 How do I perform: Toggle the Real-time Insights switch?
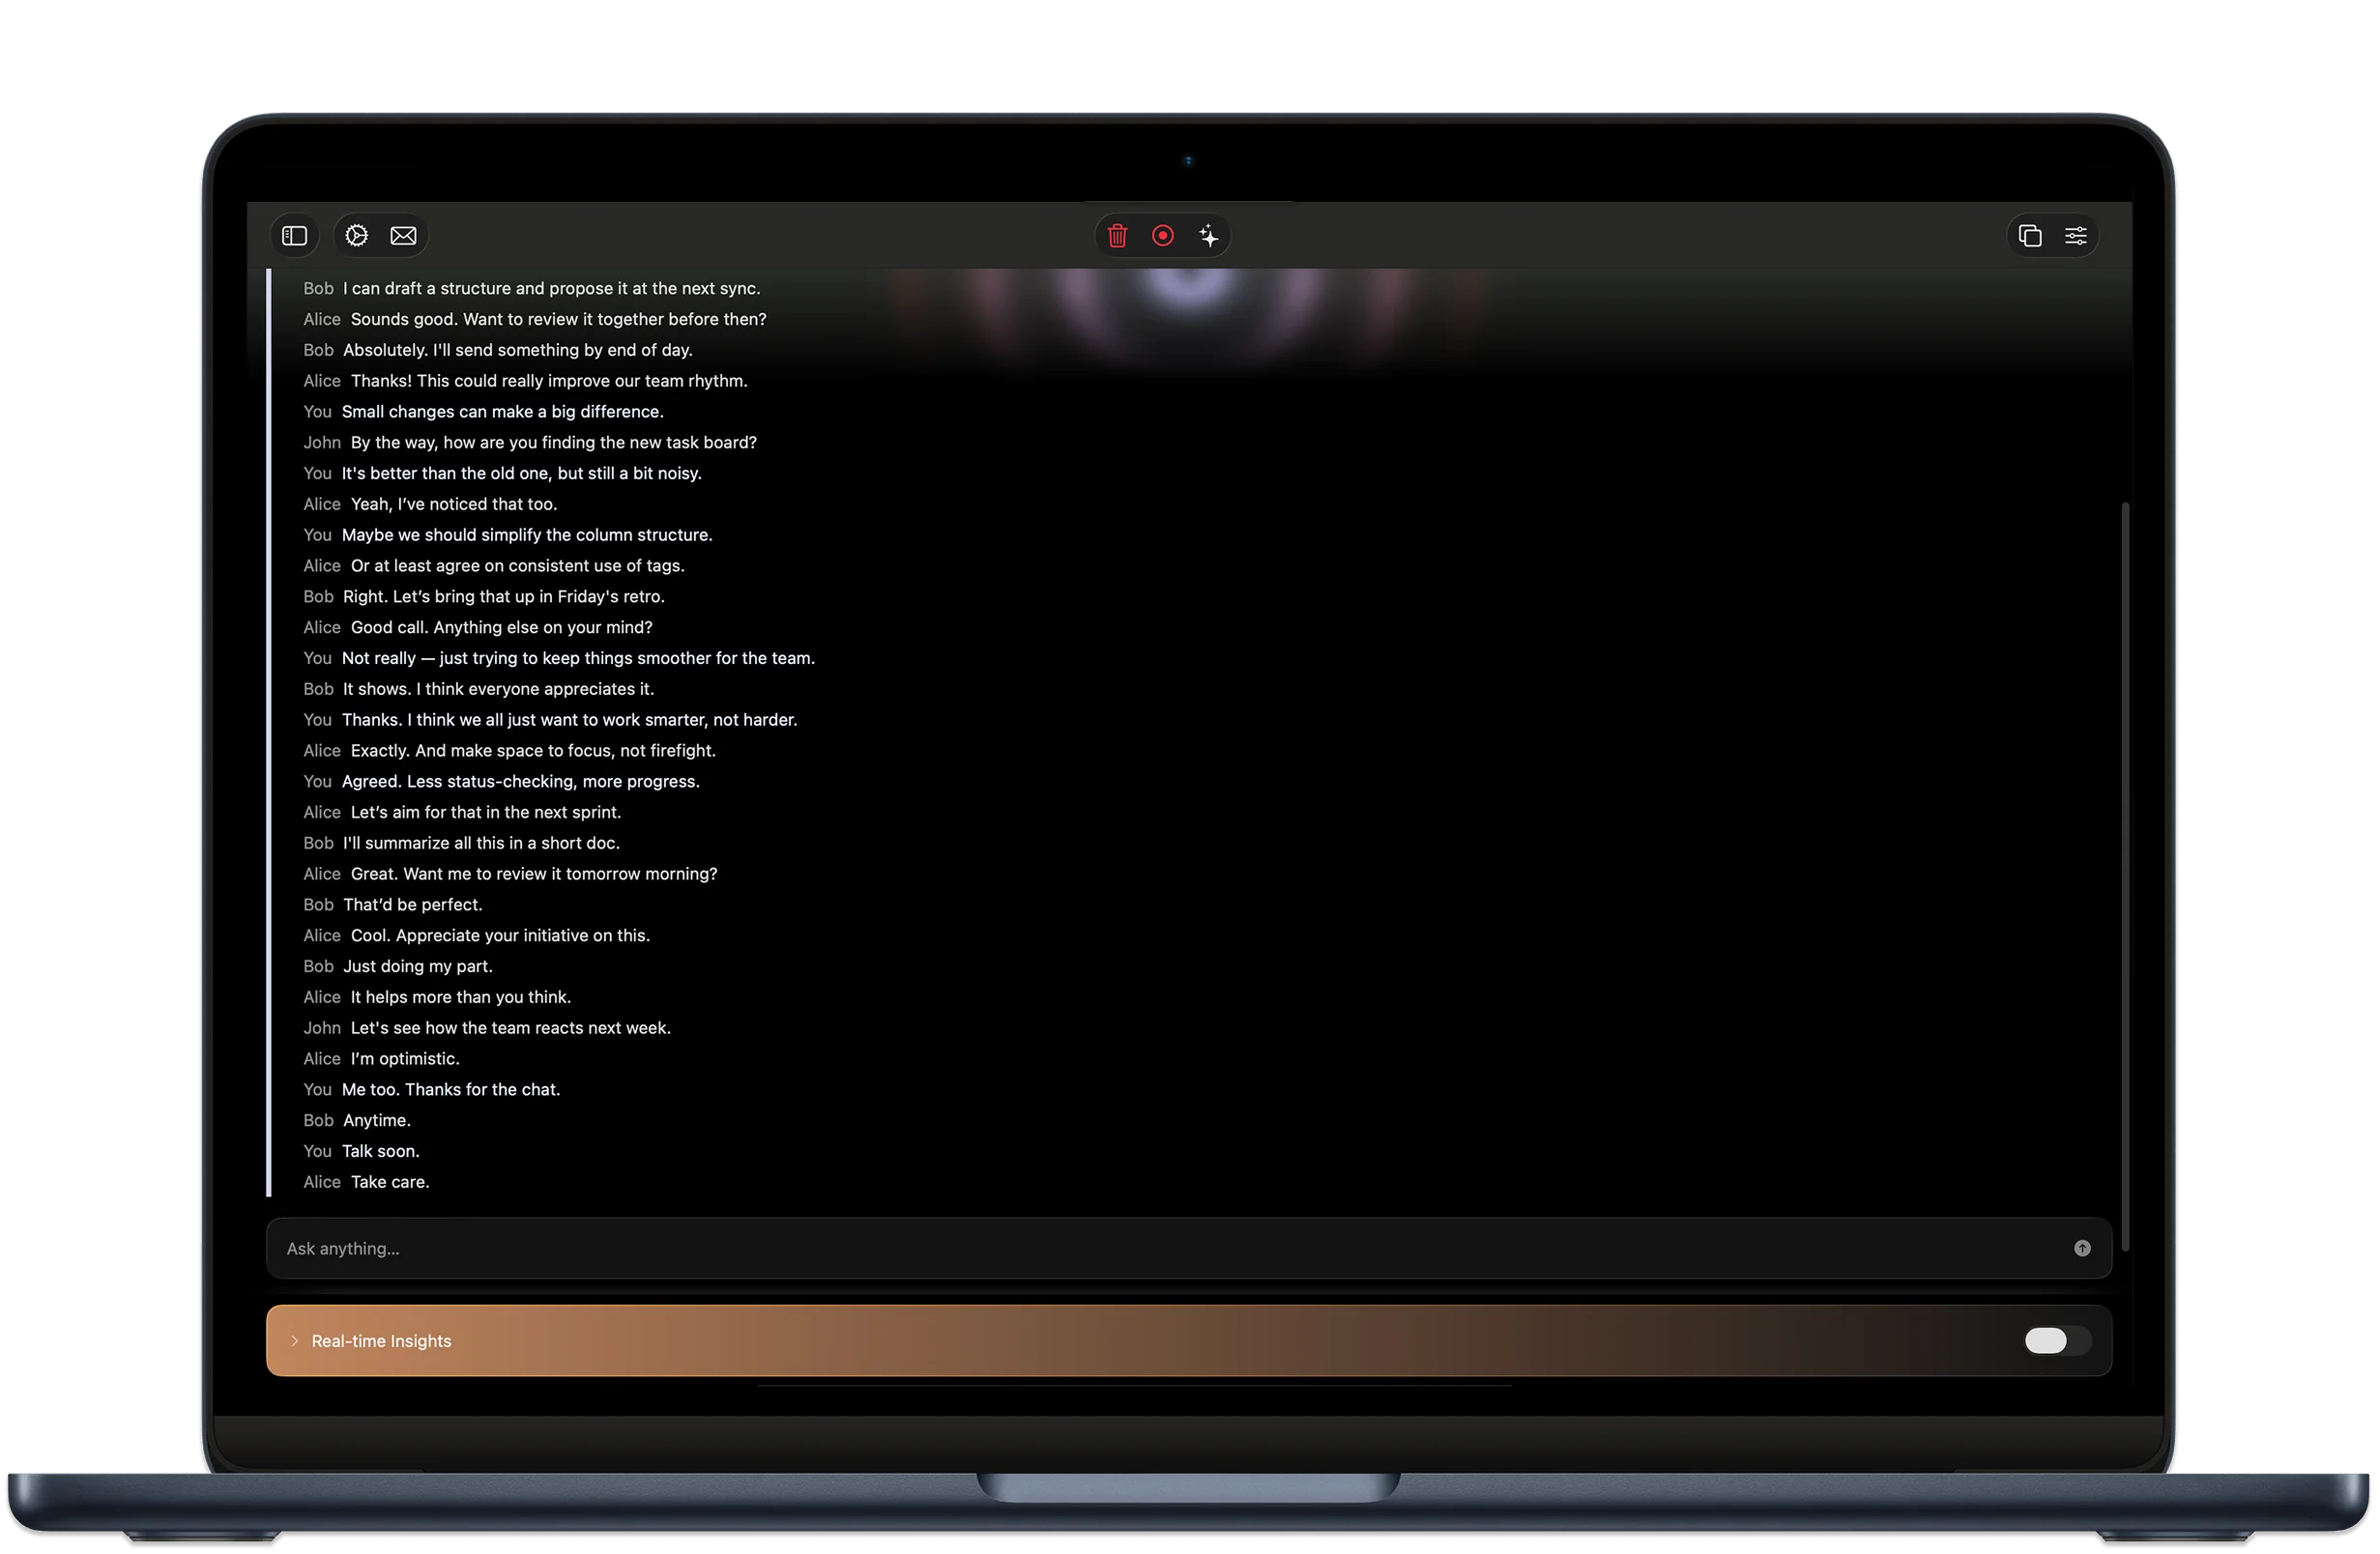coord(2056,1341)
